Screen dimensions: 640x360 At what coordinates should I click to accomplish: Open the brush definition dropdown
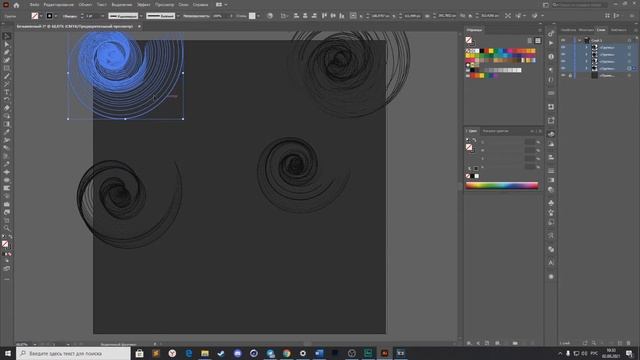[x=178, y=16]
